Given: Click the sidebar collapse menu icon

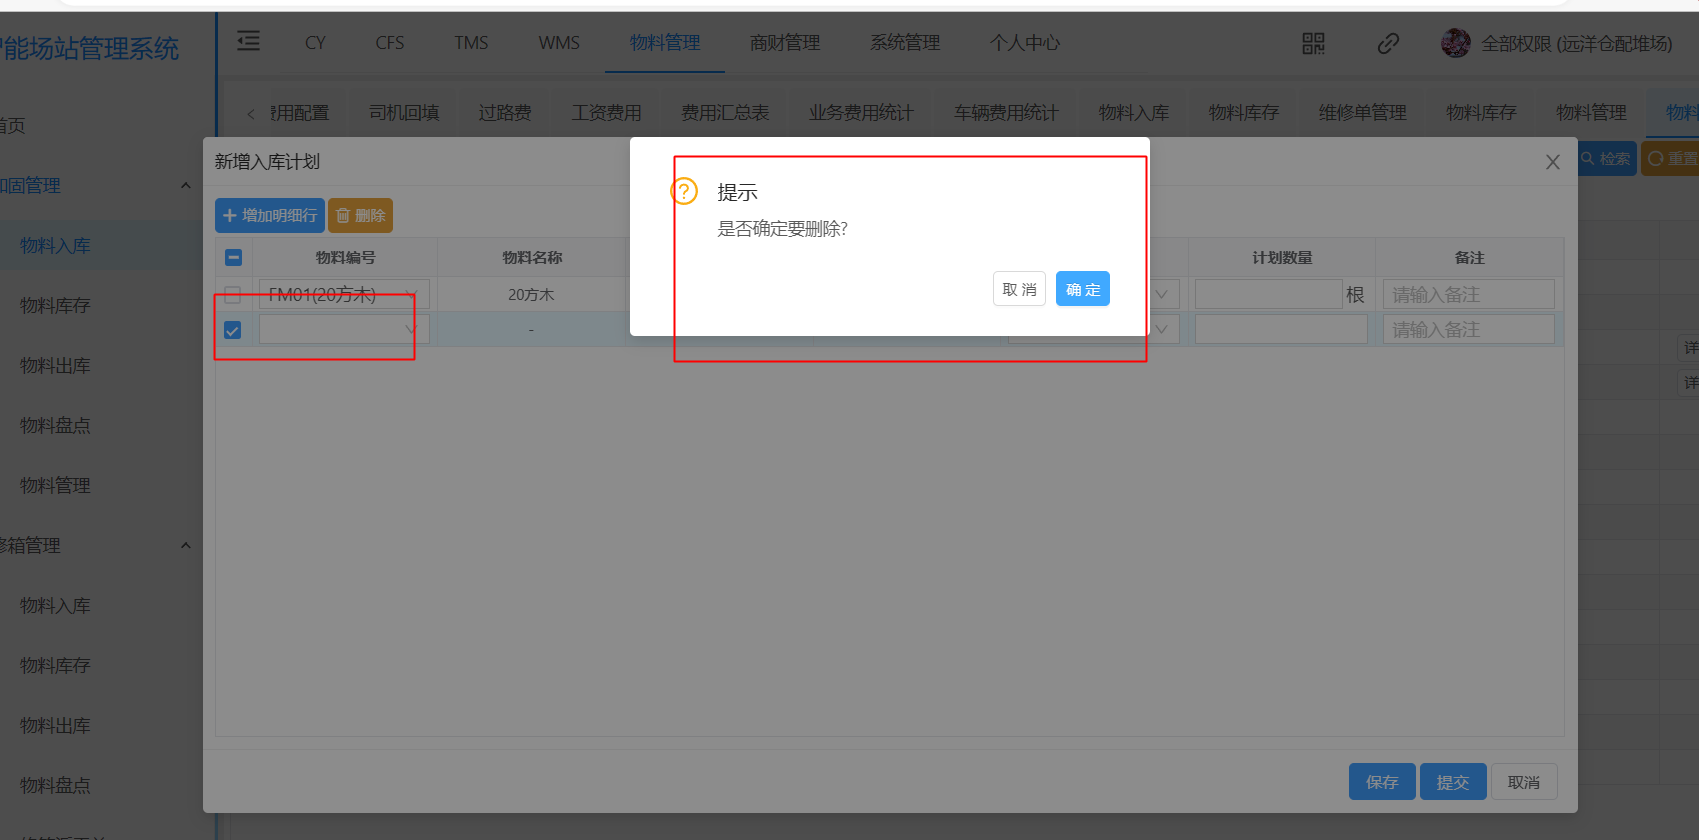Looking at the screenshot, I should [248, 41].
